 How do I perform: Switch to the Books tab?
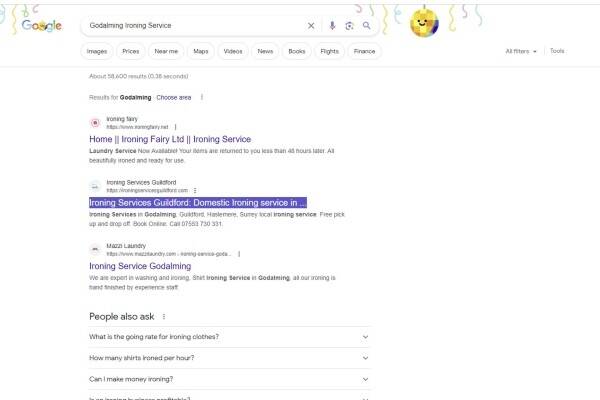[297, 51]
